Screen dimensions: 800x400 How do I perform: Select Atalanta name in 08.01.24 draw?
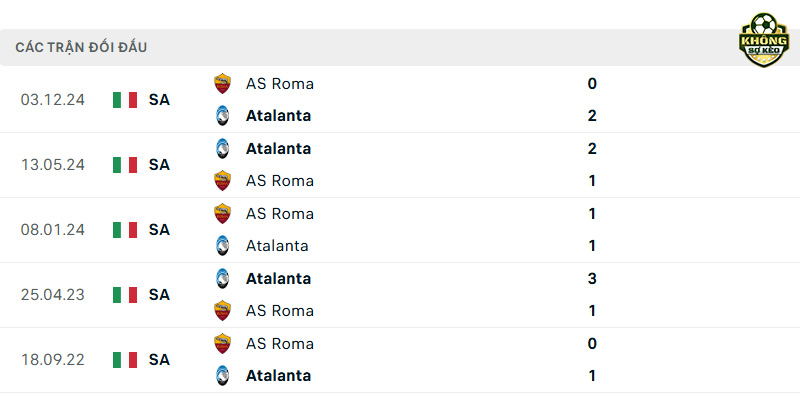coord(277,246)
